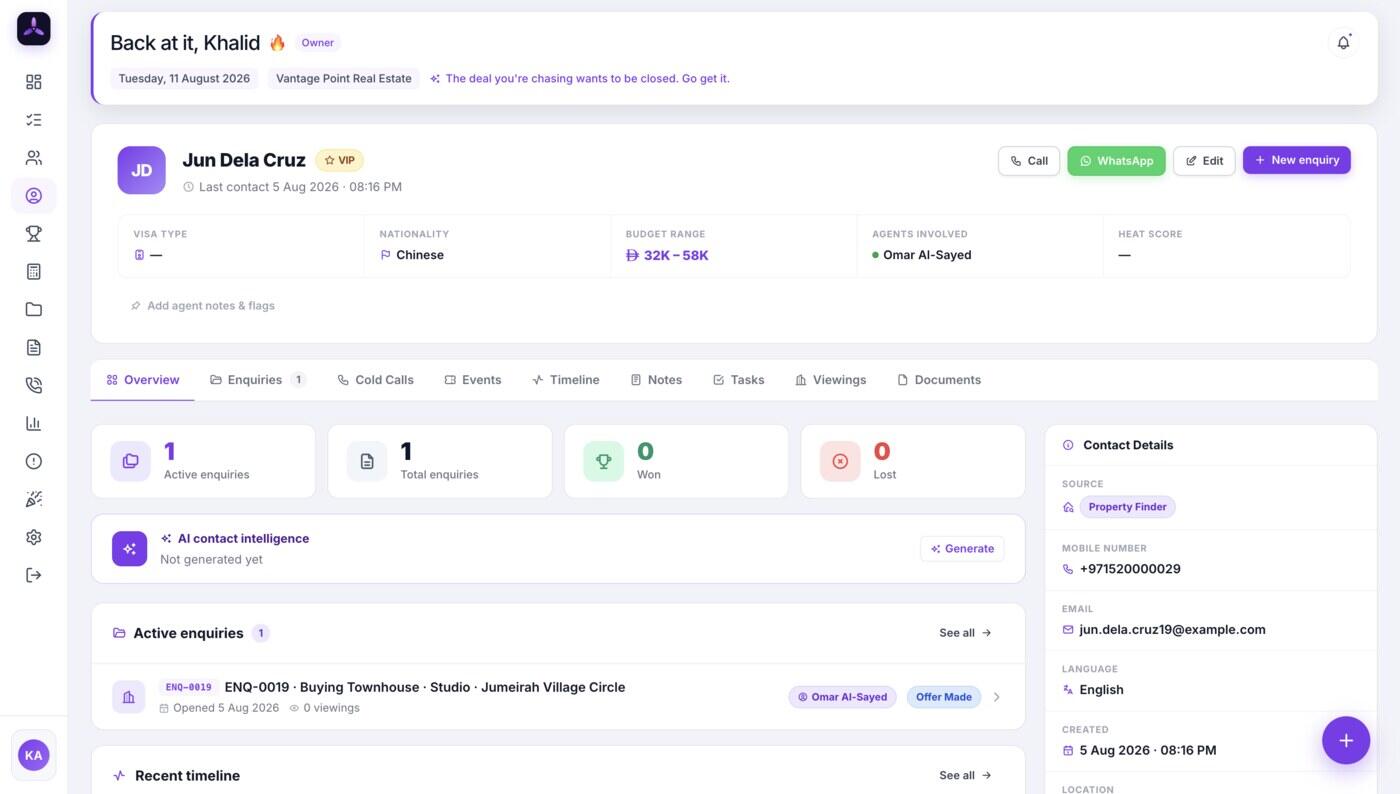Open the phone calls icon in sidebar
Viewport: 1400px width, 794px height.
coord(34,386)
